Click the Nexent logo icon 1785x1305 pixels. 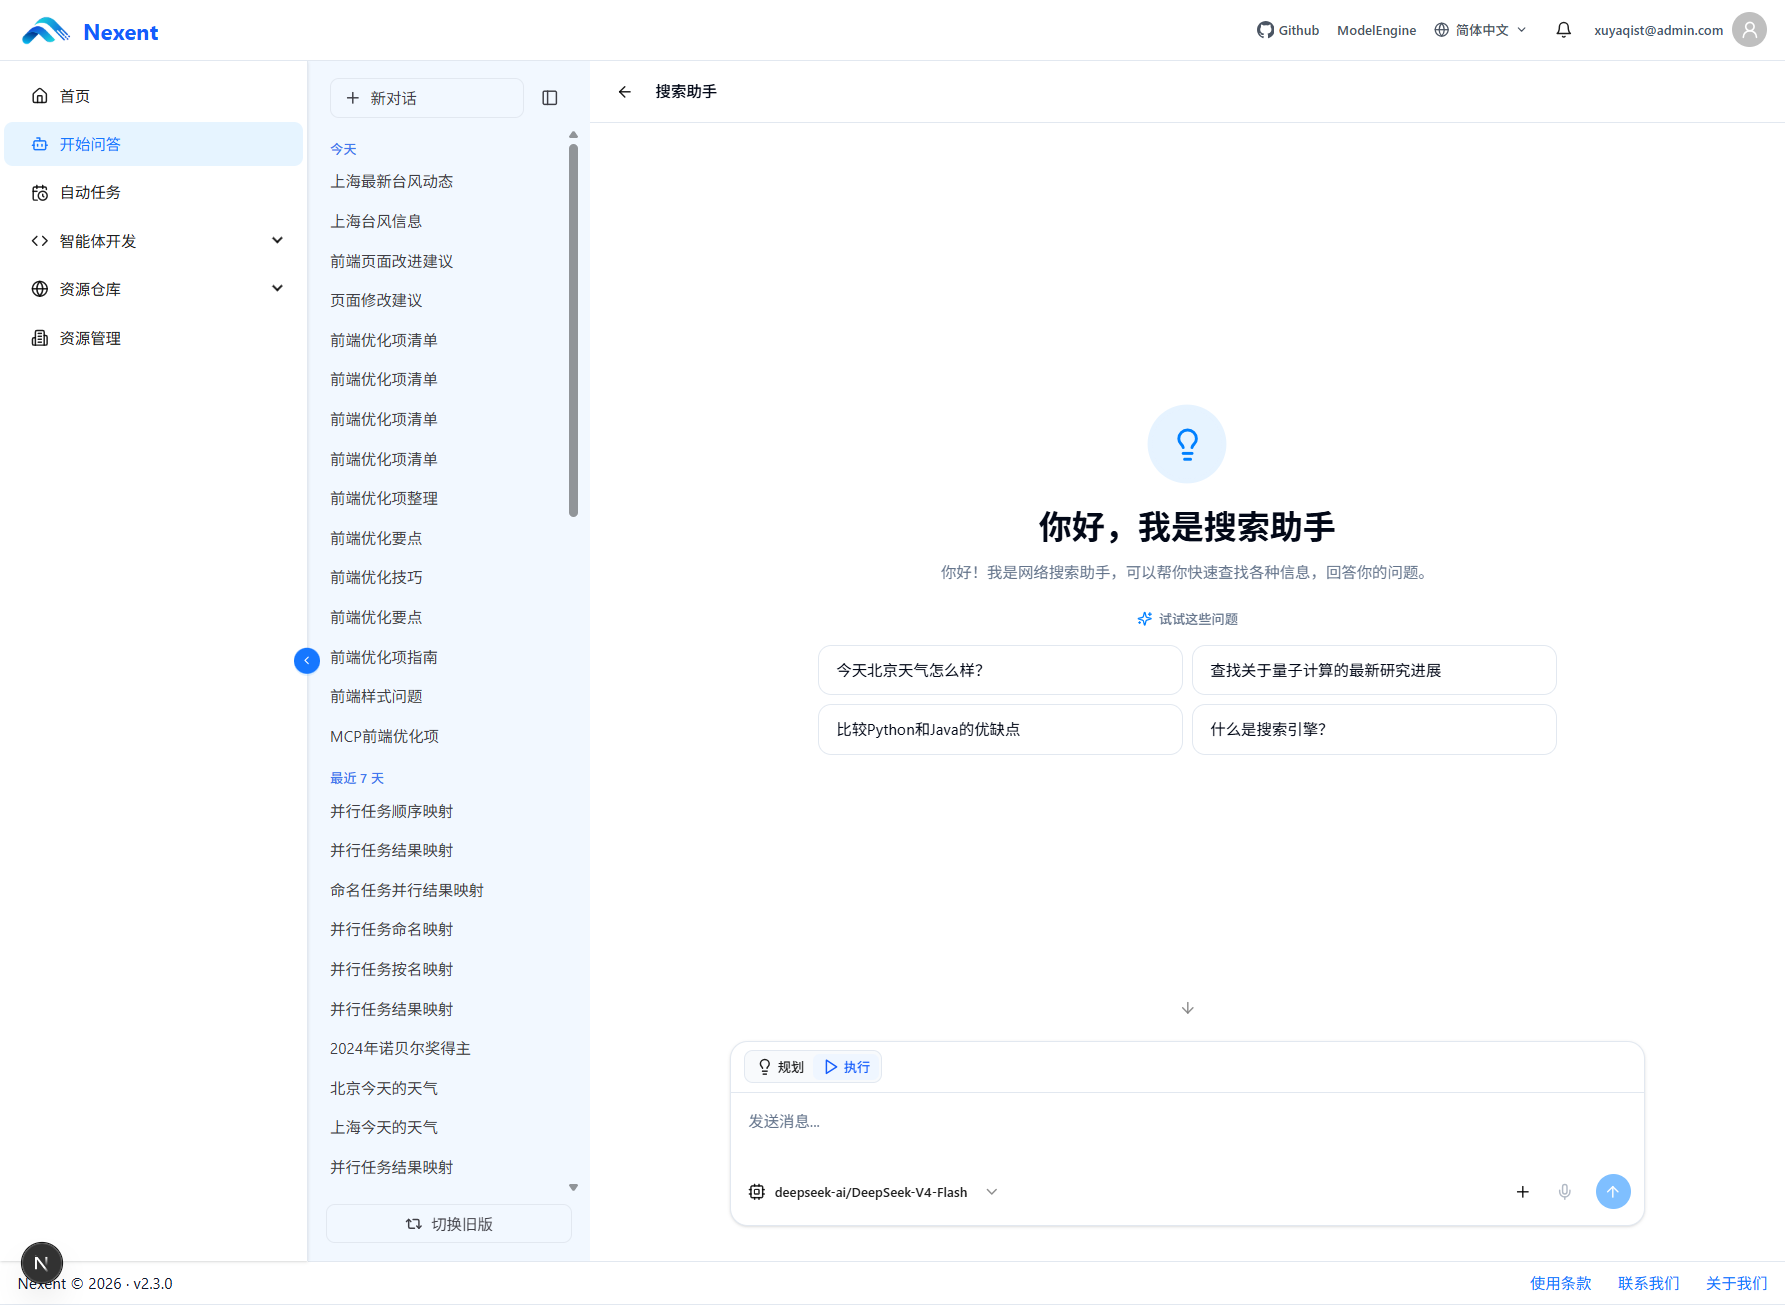pyautogui.click(x=46, y=31)
